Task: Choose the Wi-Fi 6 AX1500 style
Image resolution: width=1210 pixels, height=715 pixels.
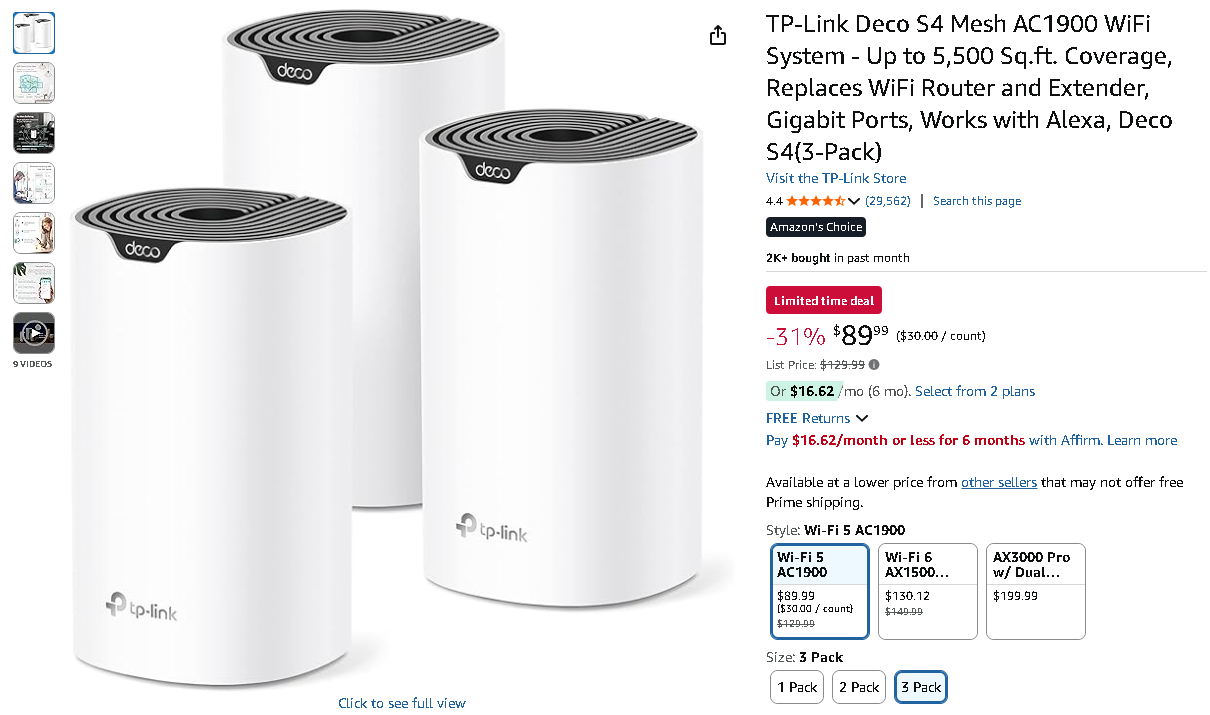Action: (x=927, y=591)
